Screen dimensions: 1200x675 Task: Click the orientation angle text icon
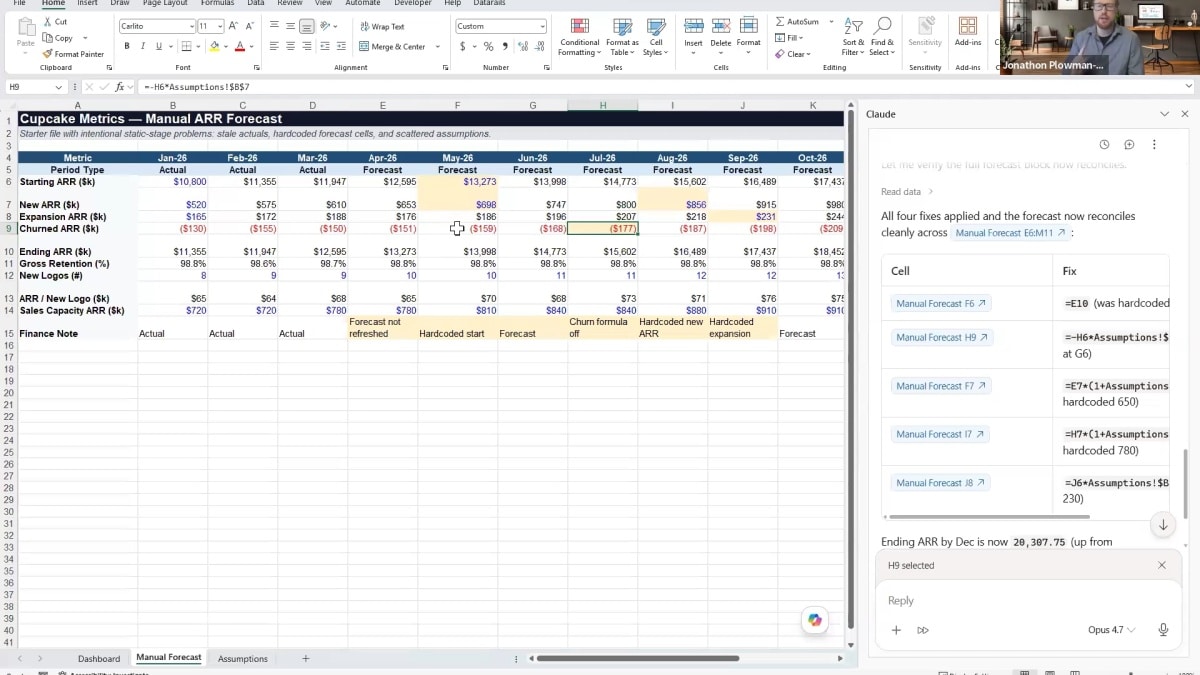(325, 26)
